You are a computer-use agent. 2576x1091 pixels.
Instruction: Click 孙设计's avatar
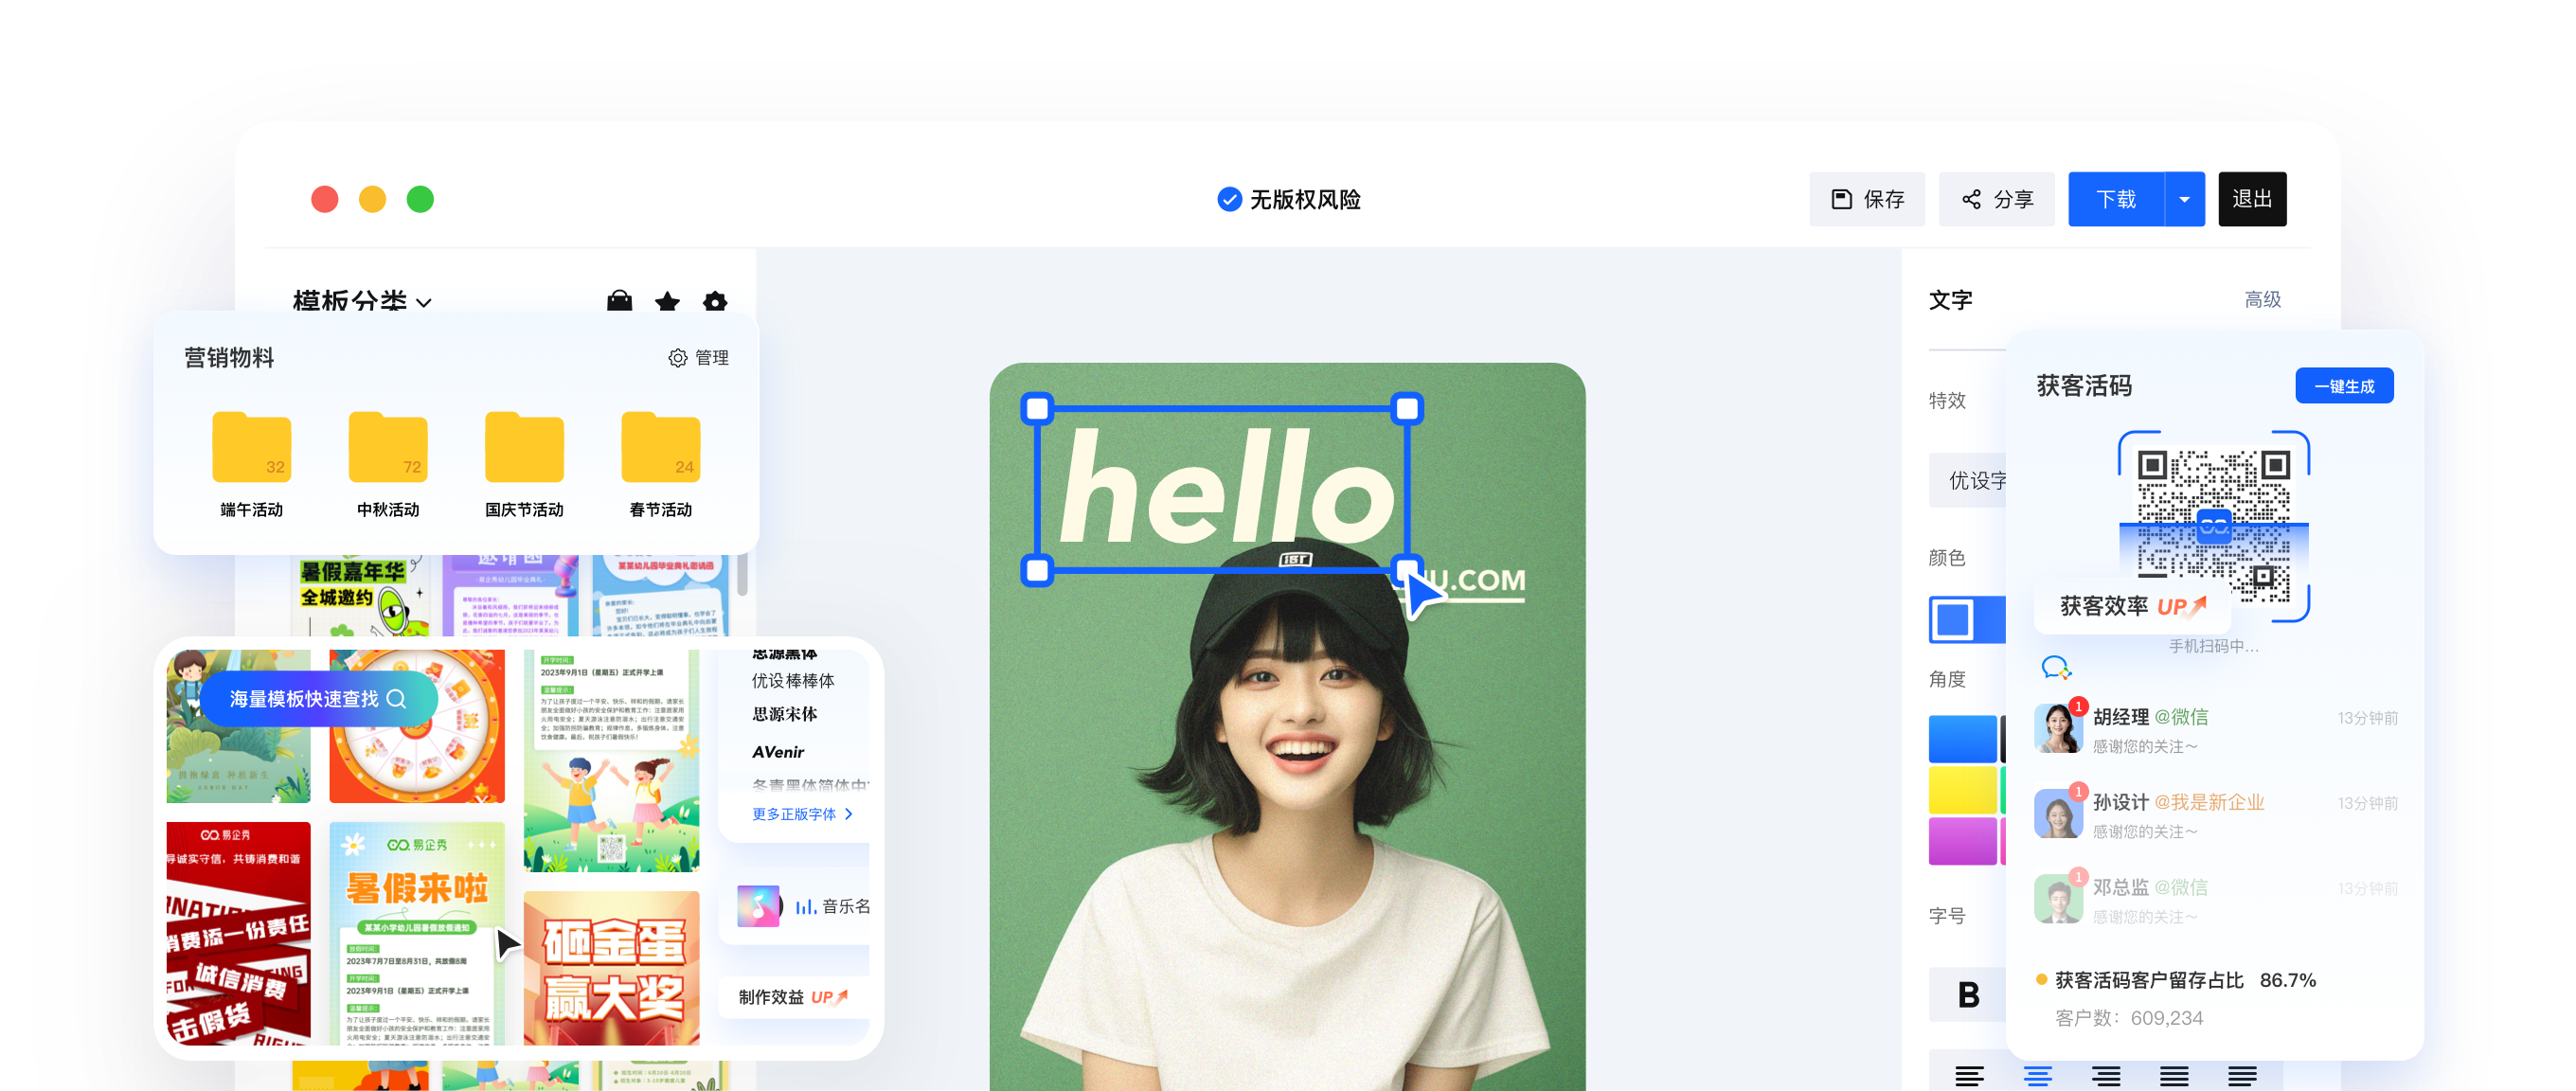click(x=2058, y=813)
